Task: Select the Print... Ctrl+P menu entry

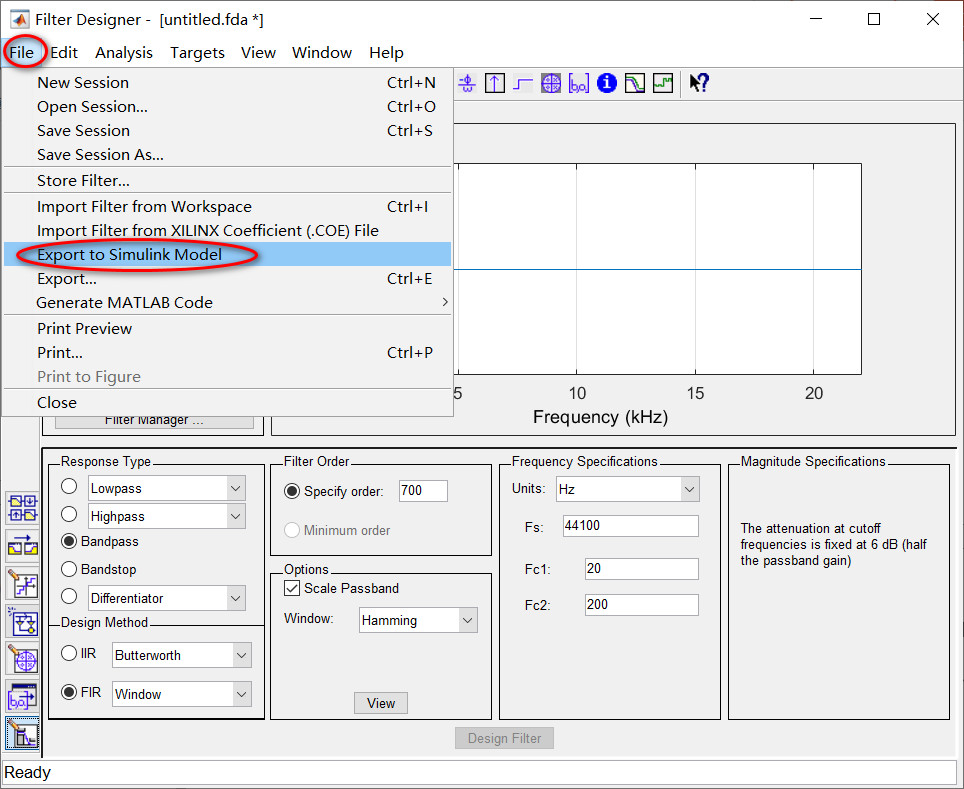Action: click(x=227, y=352)
